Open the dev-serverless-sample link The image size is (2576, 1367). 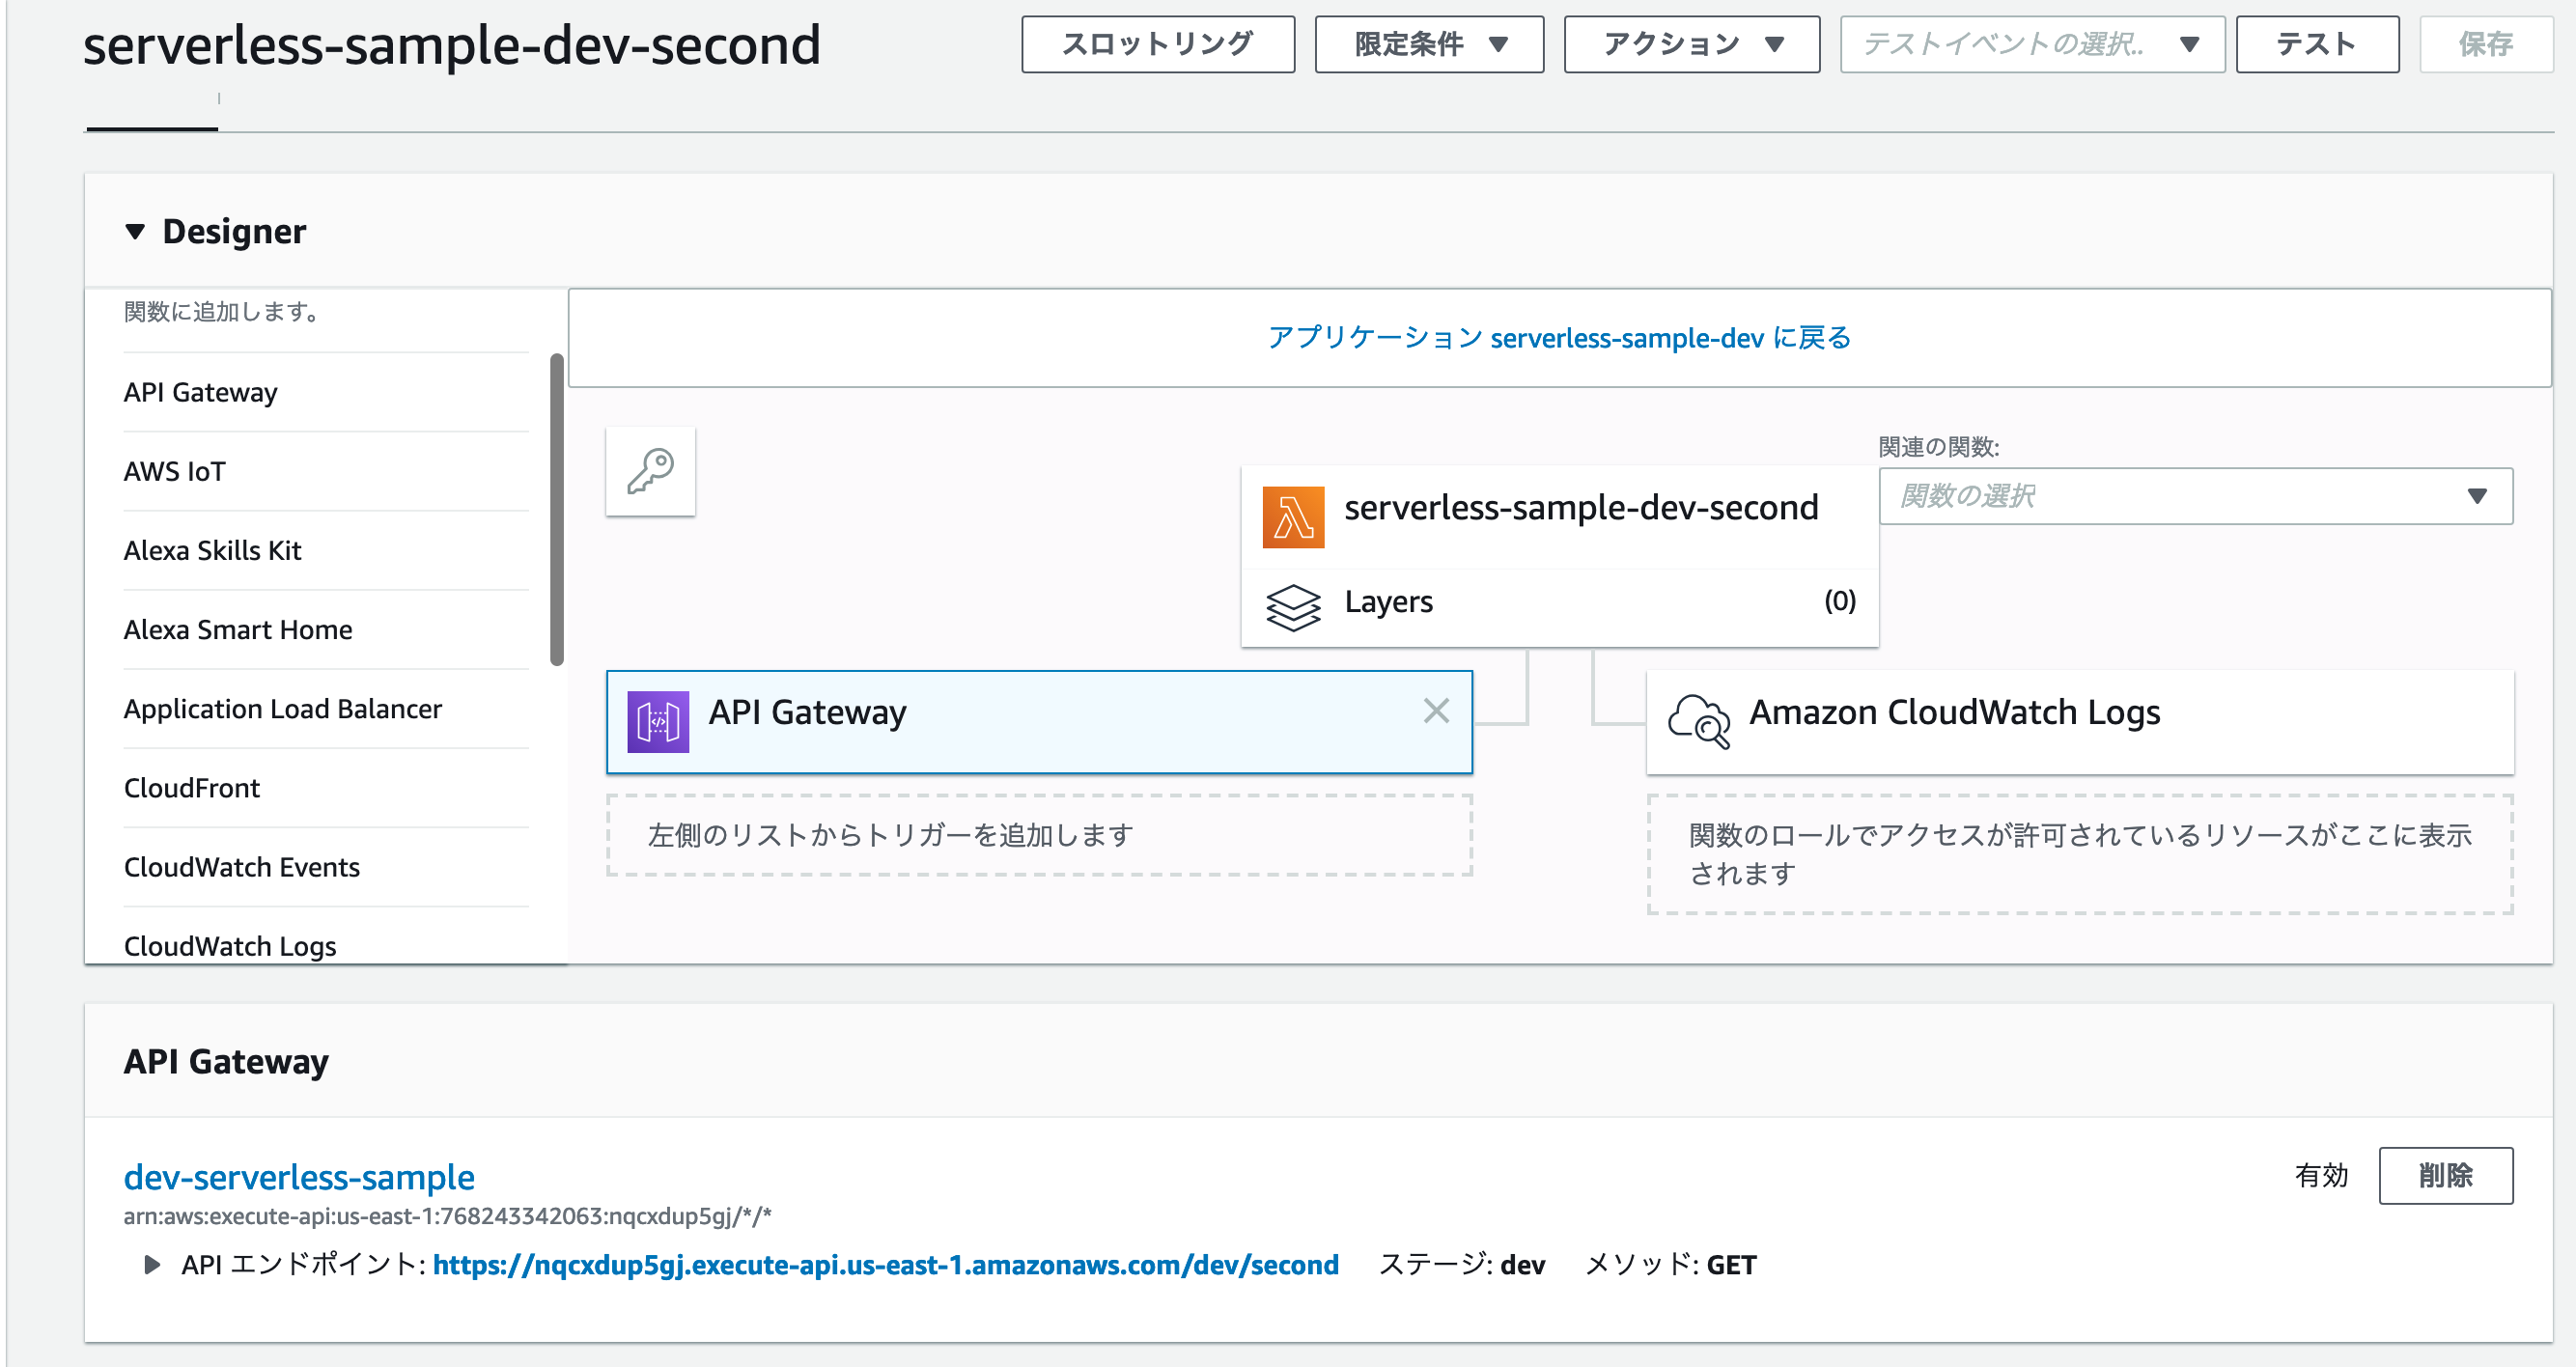[x=299, y=1177]
